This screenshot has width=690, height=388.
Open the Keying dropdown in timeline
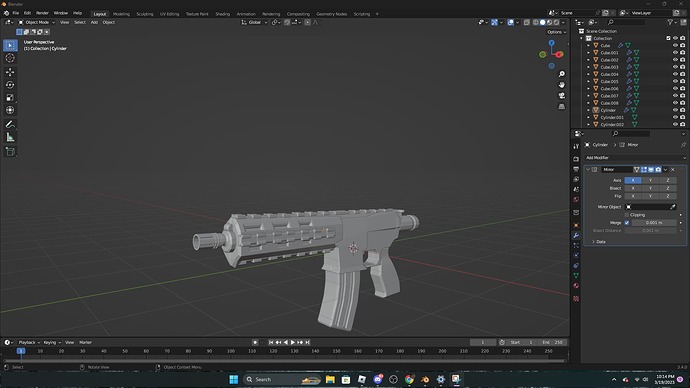coord(51,342)
